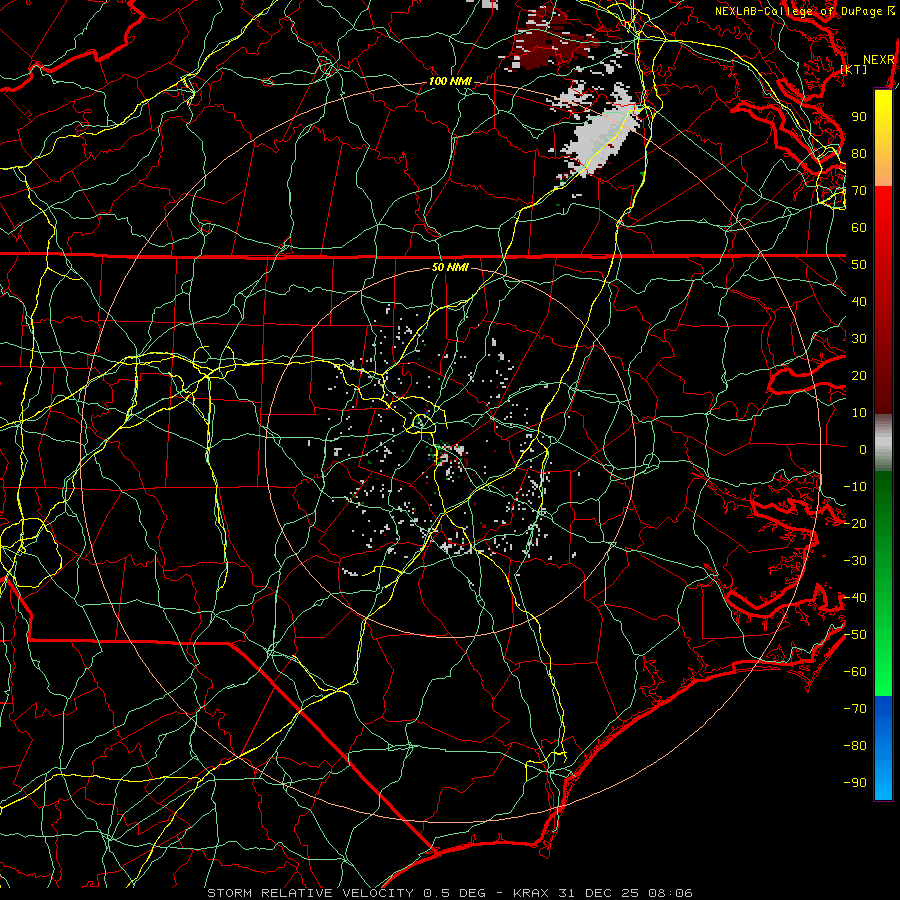900x900 pixels.
Task: Click the [KT] units label
Action: click(x=854, y=69)
